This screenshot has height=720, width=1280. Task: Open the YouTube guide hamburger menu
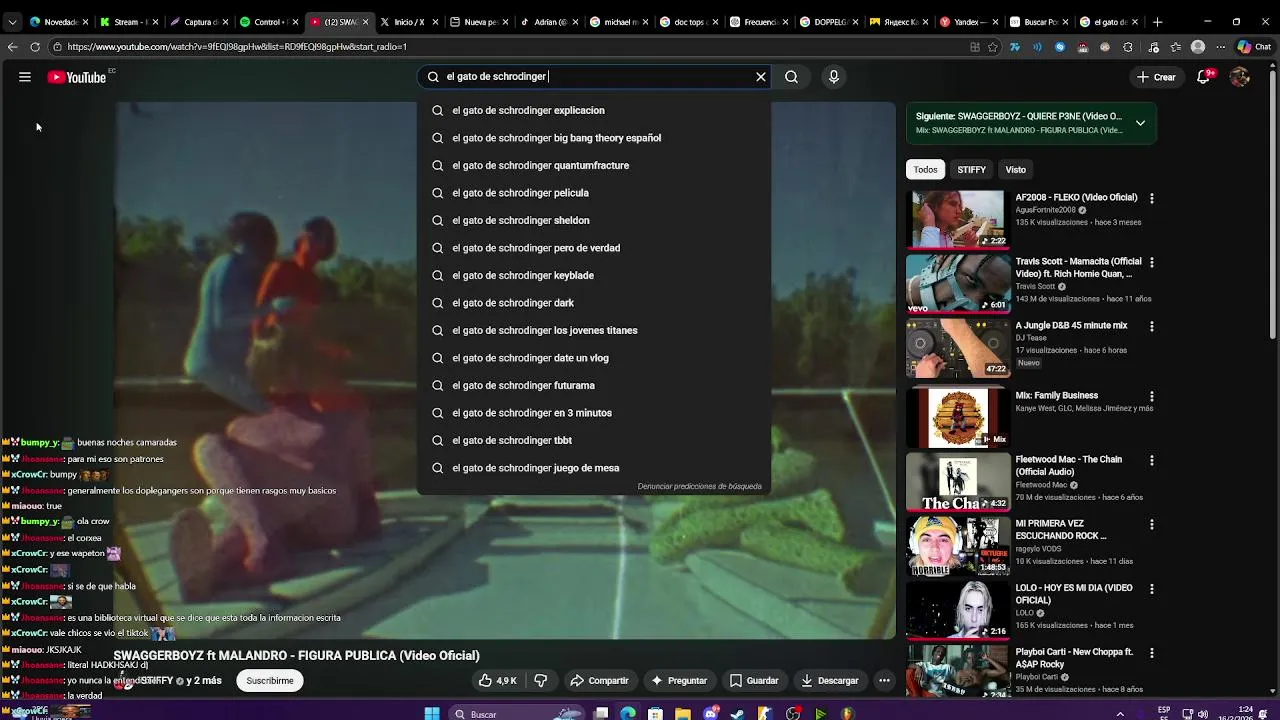[x=25, y=77]
